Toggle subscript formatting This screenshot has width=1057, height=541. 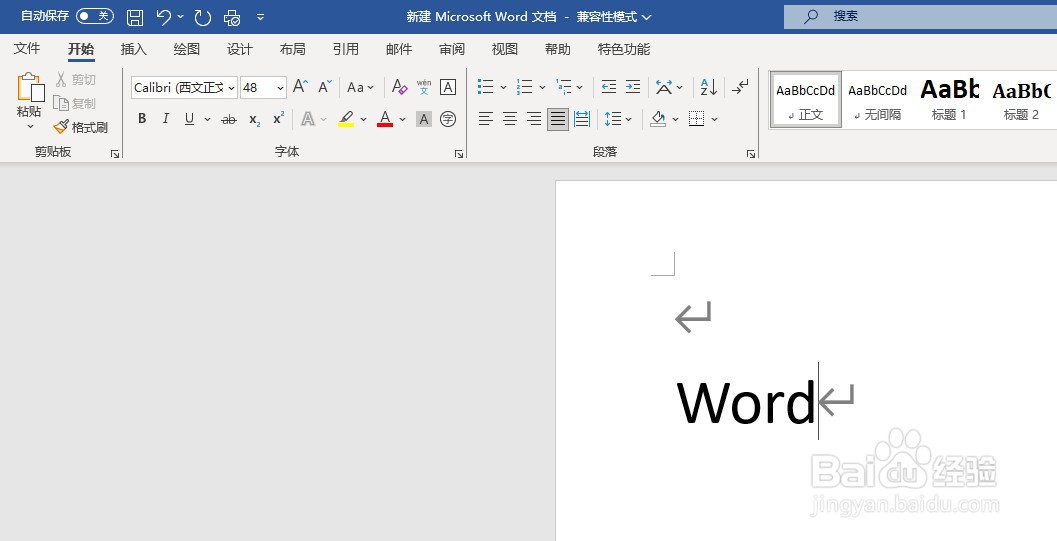point(254,119)
